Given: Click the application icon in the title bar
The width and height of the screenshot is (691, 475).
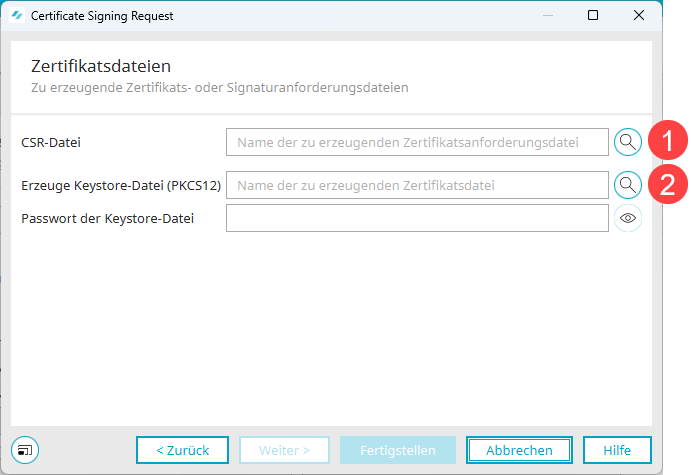Looking at the screenshot, I should [16, 16].
